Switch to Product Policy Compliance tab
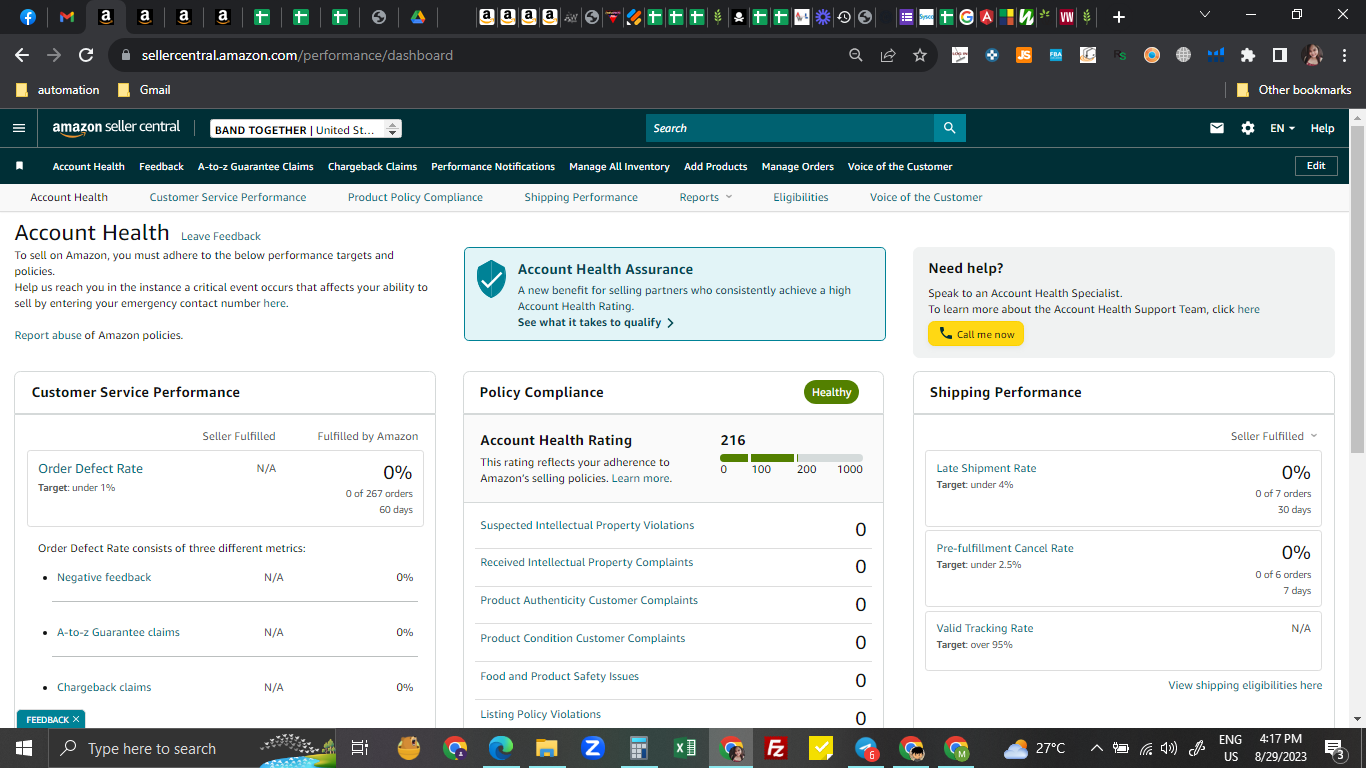Image resolution: width=1366 pixels, height=768 pixels. click(415, 197)
